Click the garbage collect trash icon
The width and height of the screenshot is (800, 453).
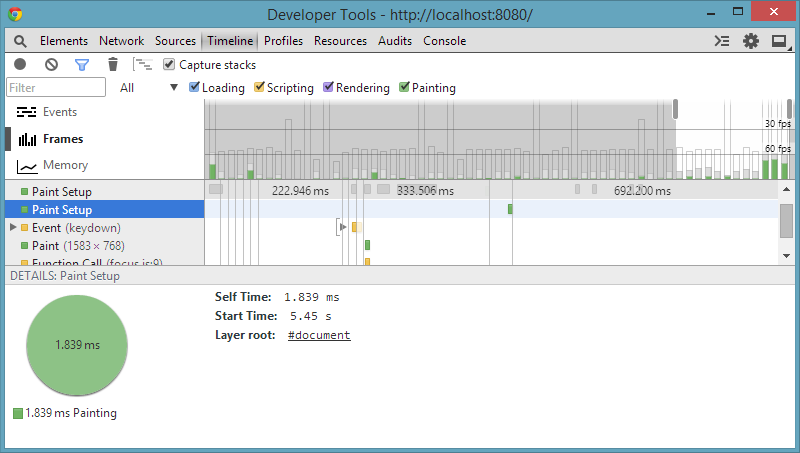point(113,64)
